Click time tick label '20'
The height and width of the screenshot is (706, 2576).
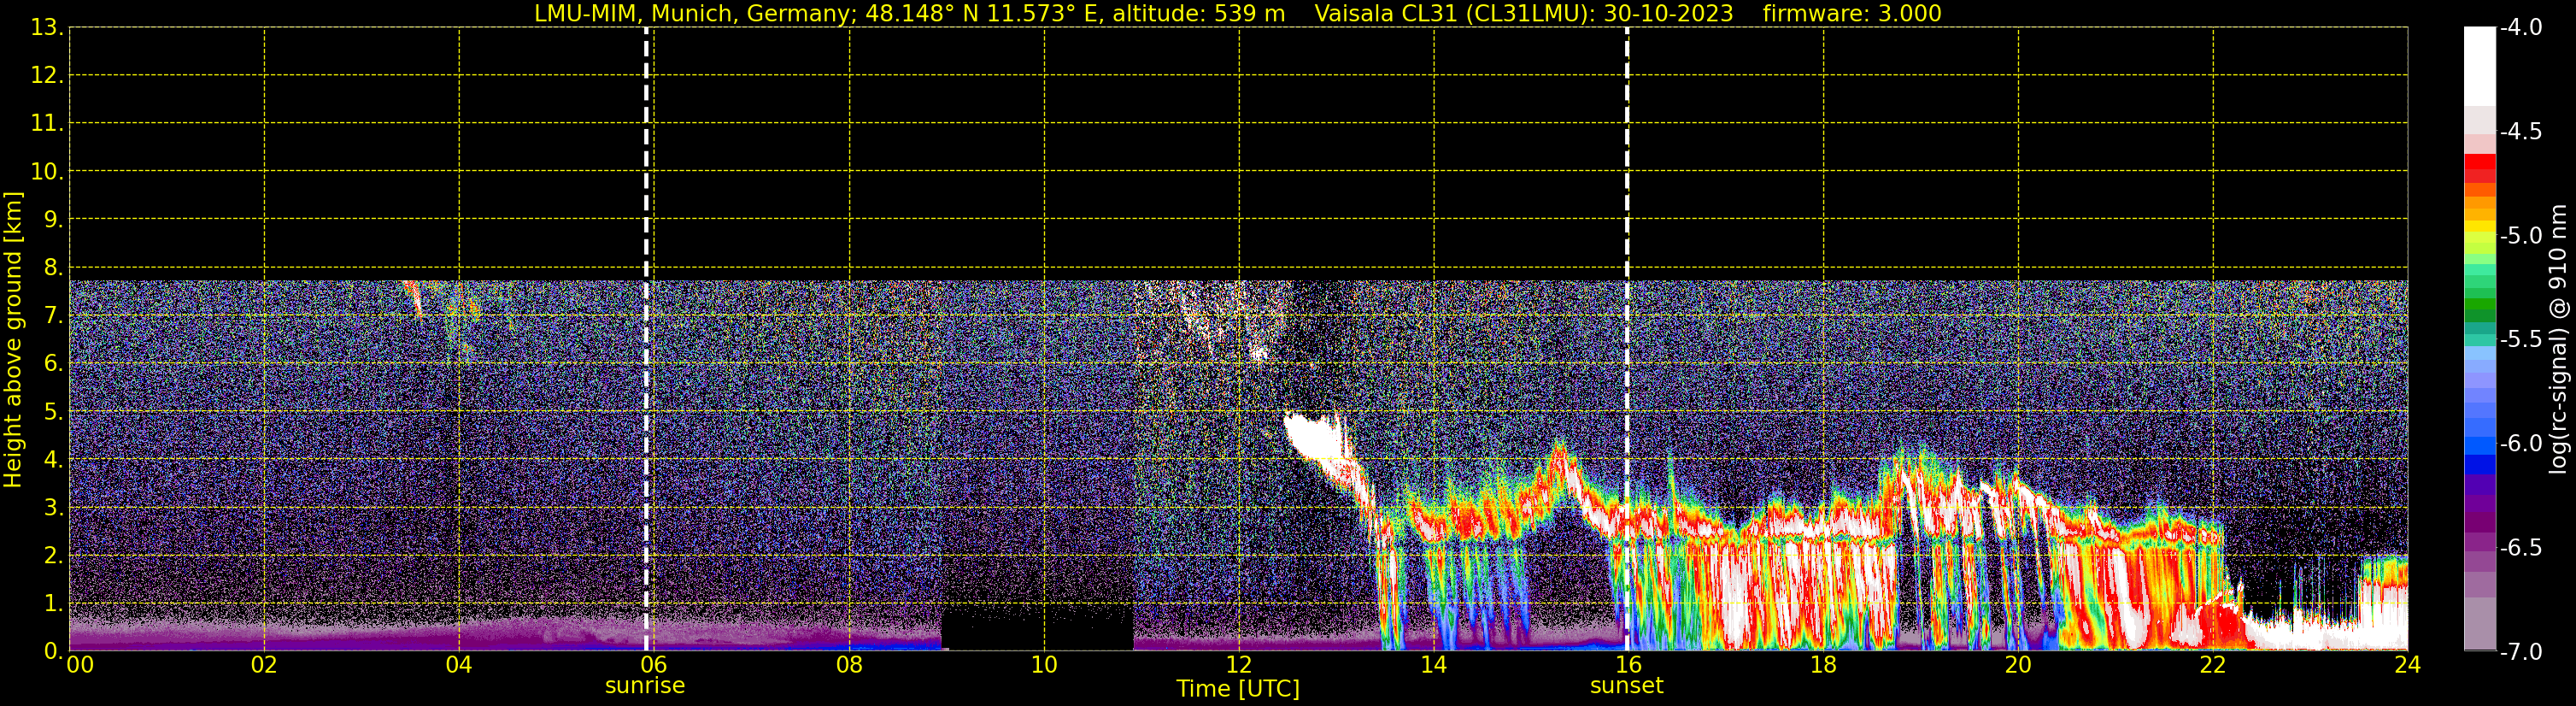pyautogui.click(x=2018, y=665)
